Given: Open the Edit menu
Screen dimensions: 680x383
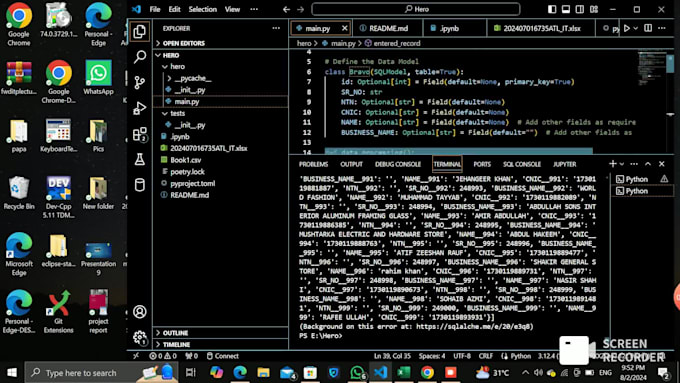Looking at the screenshot, I should click(174, 9).
